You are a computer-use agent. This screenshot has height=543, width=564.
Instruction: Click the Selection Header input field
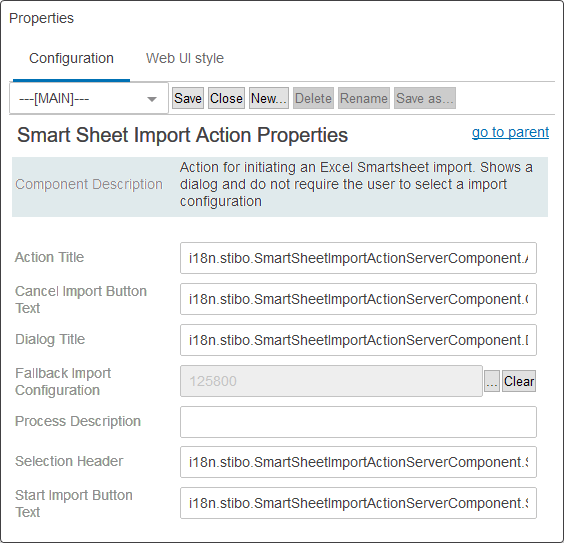click(x=358, y=462)
